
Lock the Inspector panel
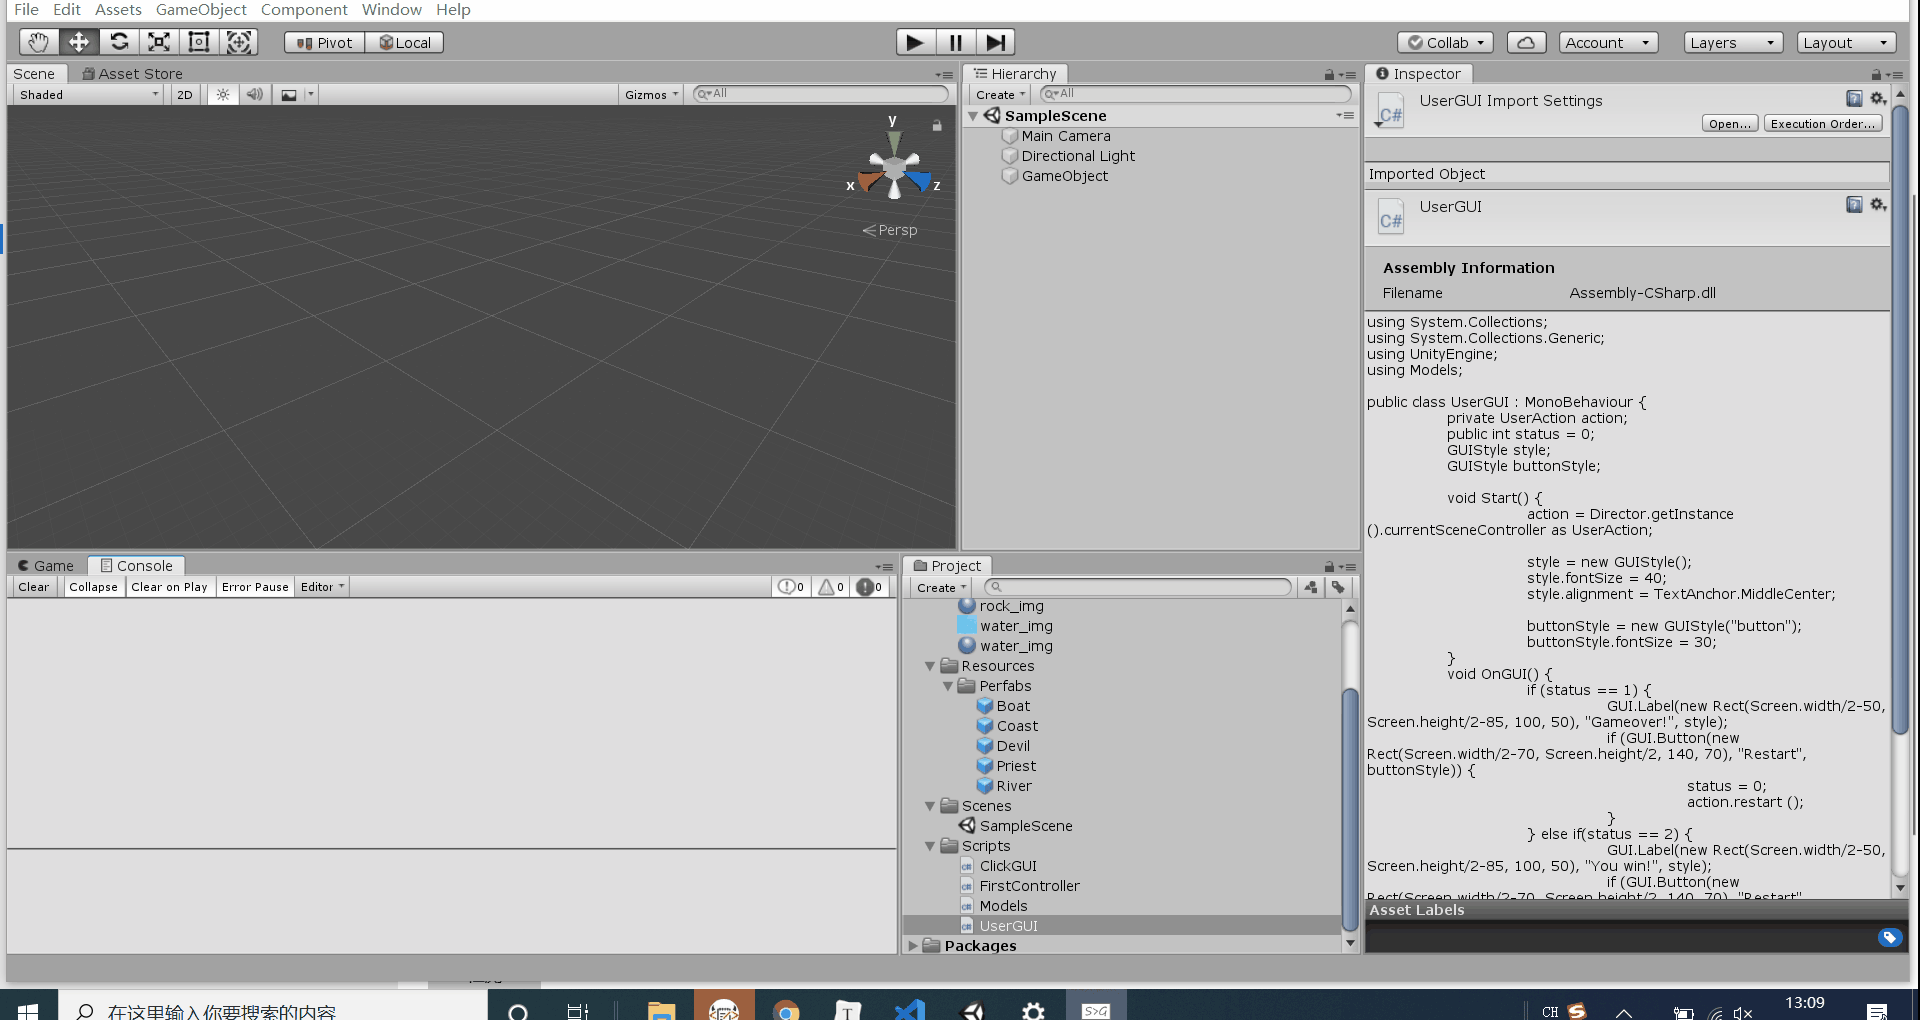(1876, 75)
